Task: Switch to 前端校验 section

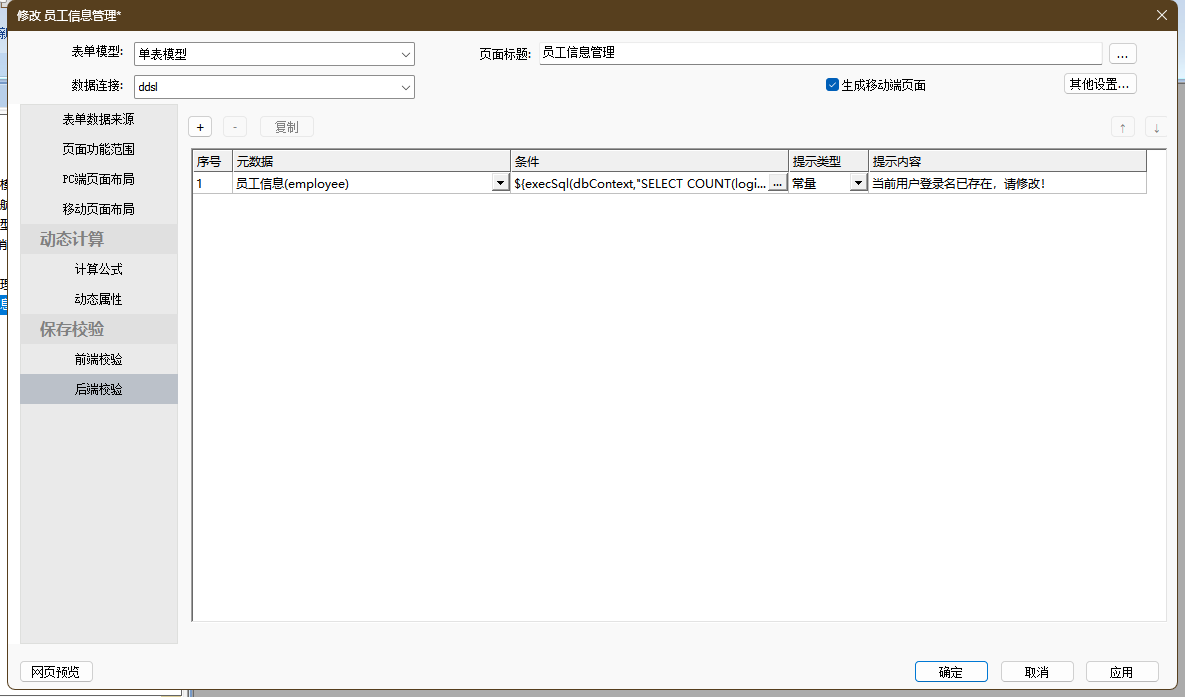Action: (98, 359)
